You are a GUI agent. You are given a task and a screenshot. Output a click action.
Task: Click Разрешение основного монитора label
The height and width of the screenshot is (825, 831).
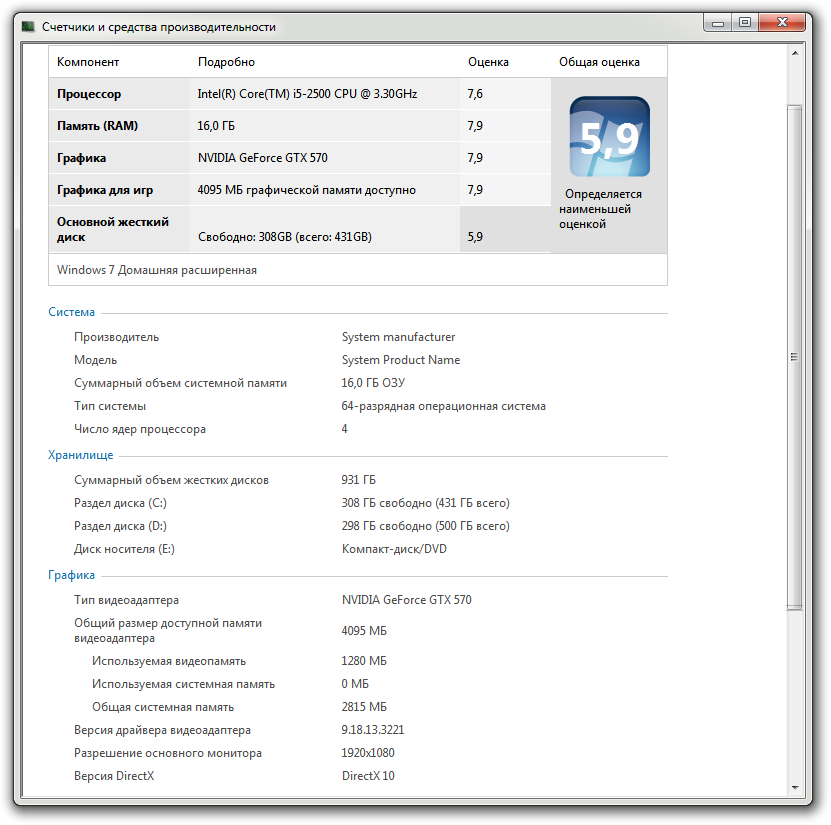click(168, 753)
